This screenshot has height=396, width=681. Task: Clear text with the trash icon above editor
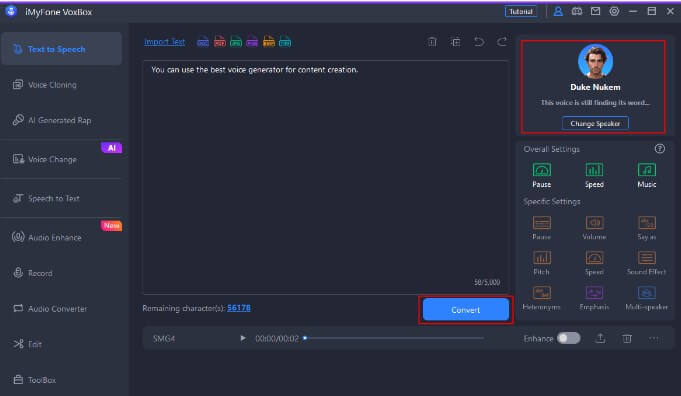click(x=432, y=42)
